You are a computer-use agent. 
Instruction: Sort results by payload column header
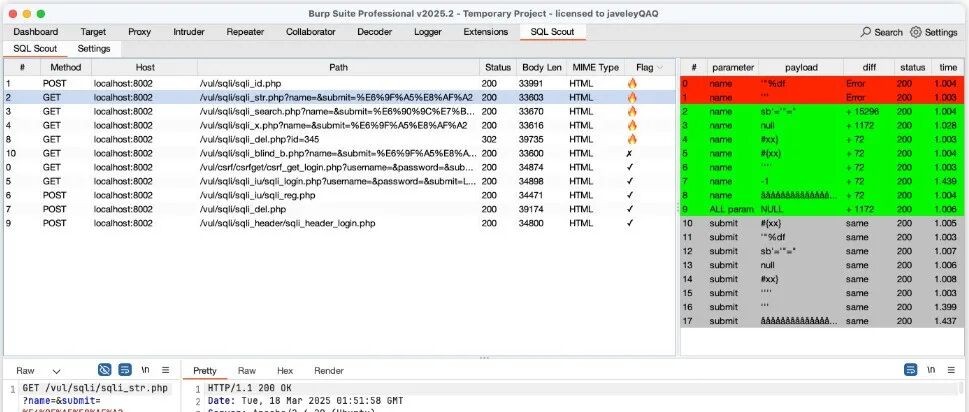802,67
